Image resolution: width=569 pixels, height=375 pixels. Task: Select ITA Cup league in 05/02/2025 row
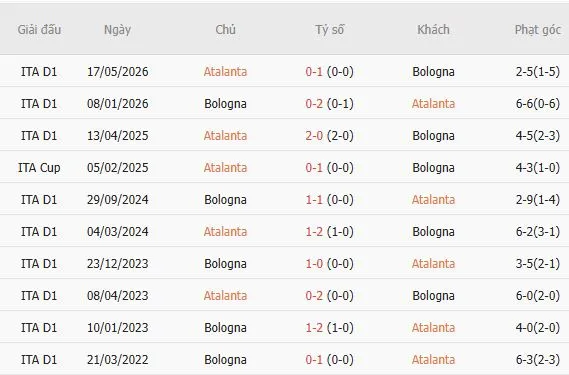click(x=39, y=168)
